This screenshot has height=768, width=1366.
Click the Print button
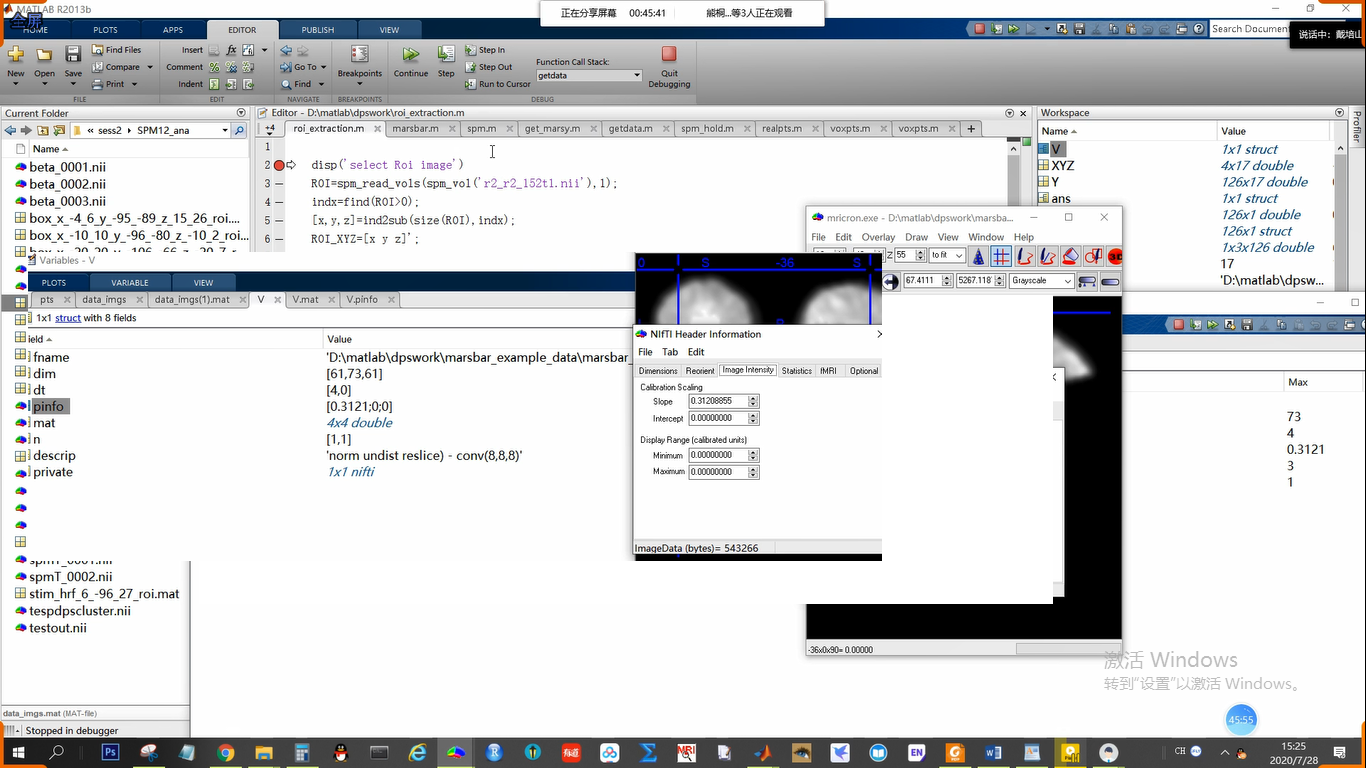(x=114, y=84)
